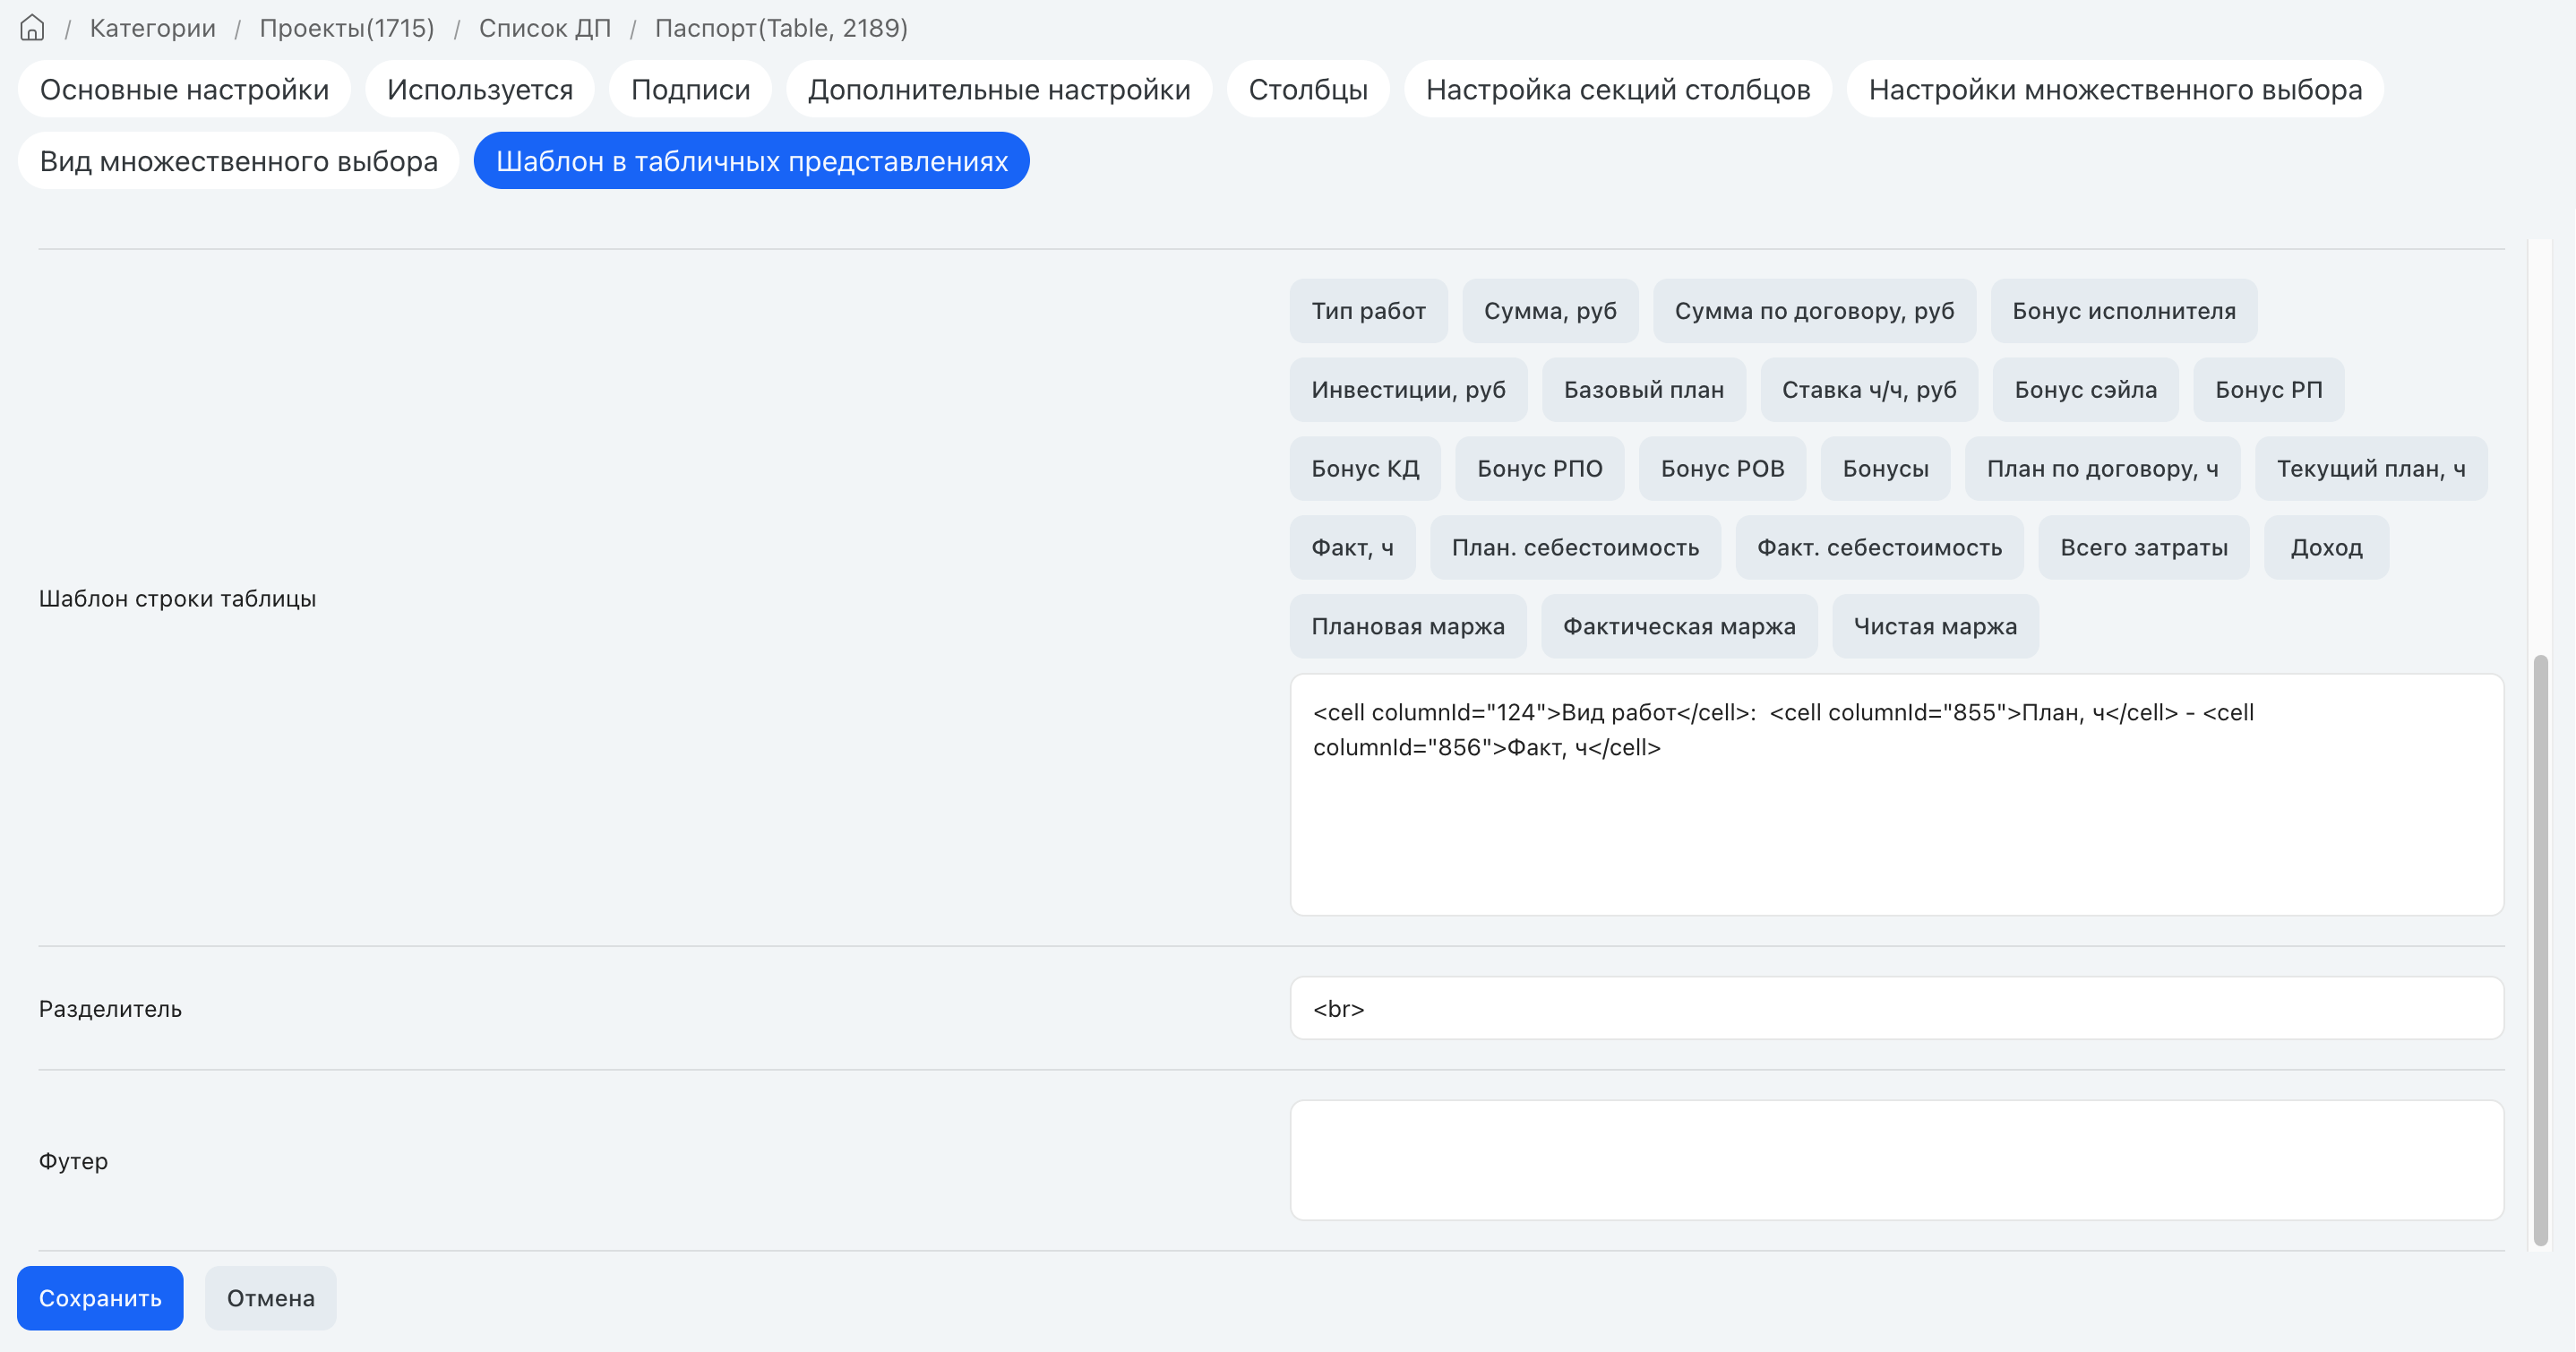The image size is (2576, 1352).
Task: Click the home icon in breadcrumb
Action: click(32, 28)
